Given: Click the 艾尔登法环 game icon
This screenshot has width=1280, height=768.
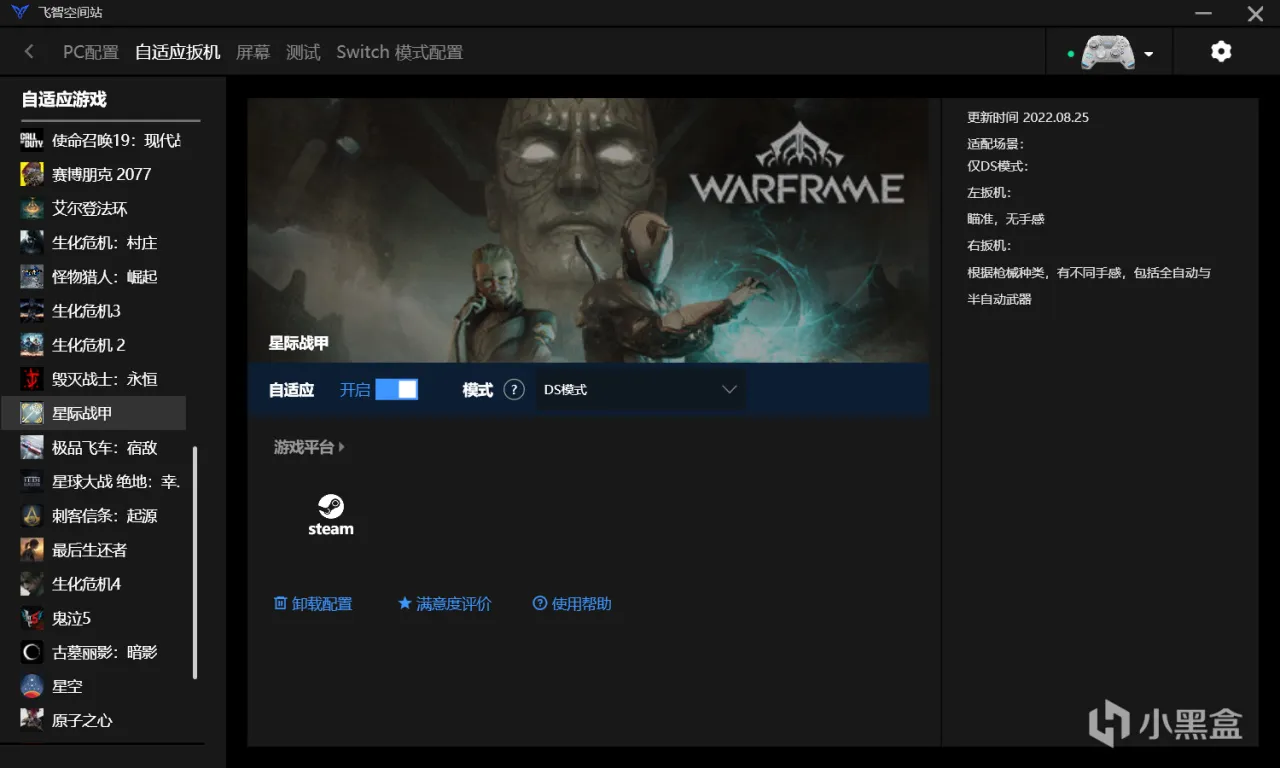Looking at the screenshot, I should click(32, 208).
